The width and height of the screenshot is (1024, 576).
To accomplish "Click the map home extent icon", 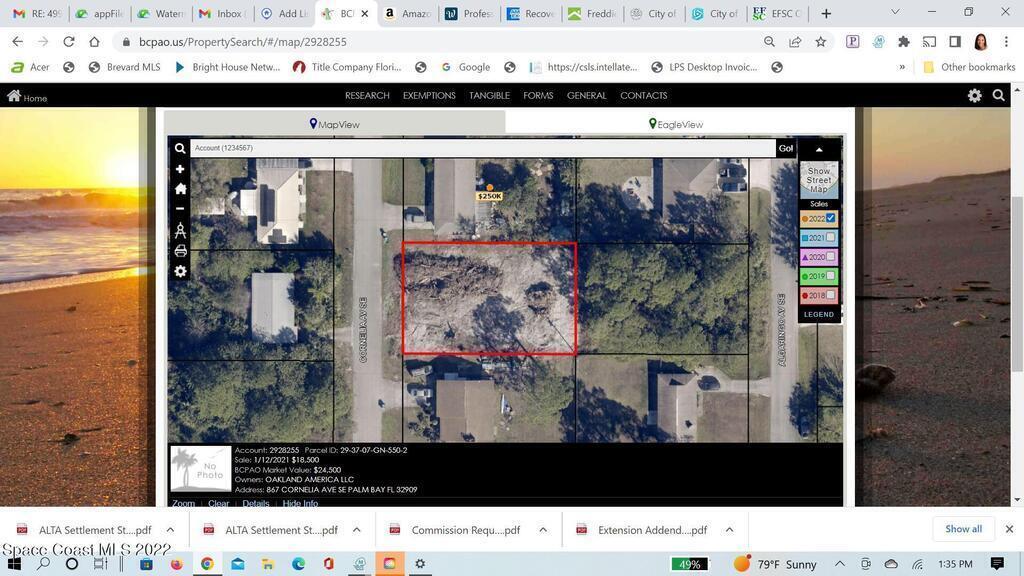I will pyautogui.click(x=180, y=189).
